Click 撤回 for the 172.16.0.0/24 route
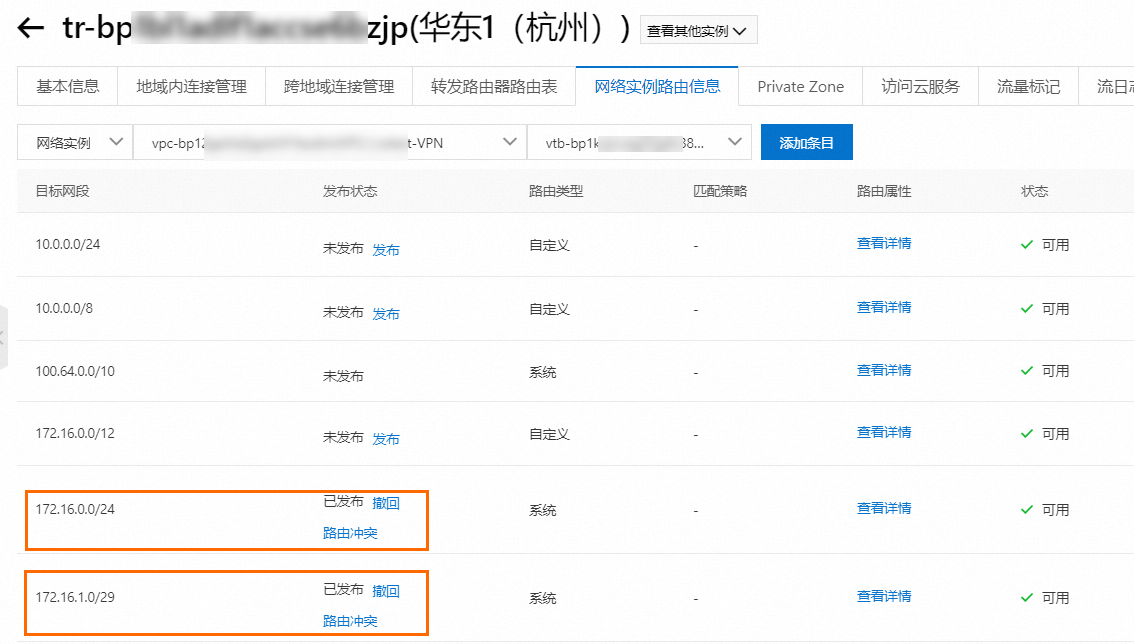Viewport: 1134px width, 644px height. pos(388,503)
